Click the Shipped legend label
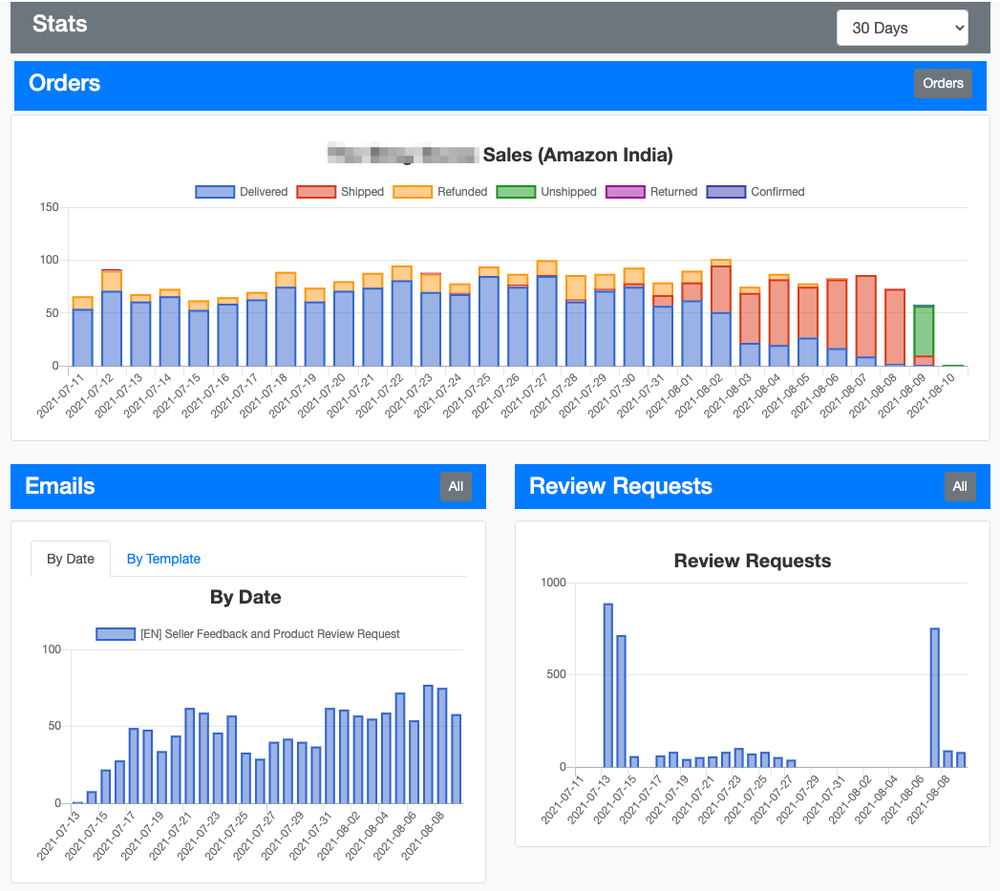Viewport: 1000px width, 891px height. pos(362,192)
